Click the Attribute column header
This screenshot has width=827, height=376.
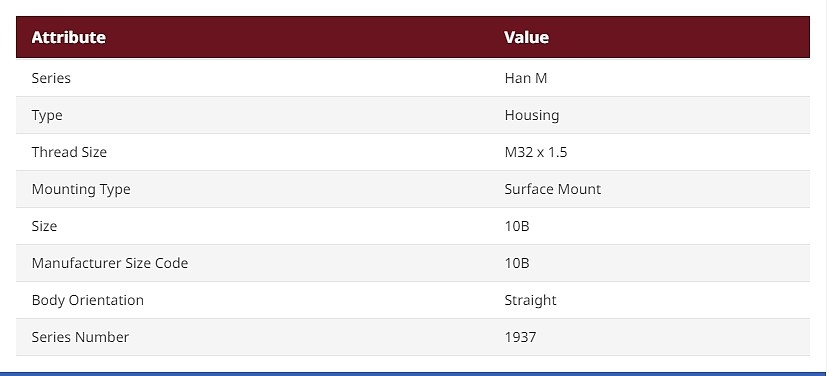(x=69, y=37)
